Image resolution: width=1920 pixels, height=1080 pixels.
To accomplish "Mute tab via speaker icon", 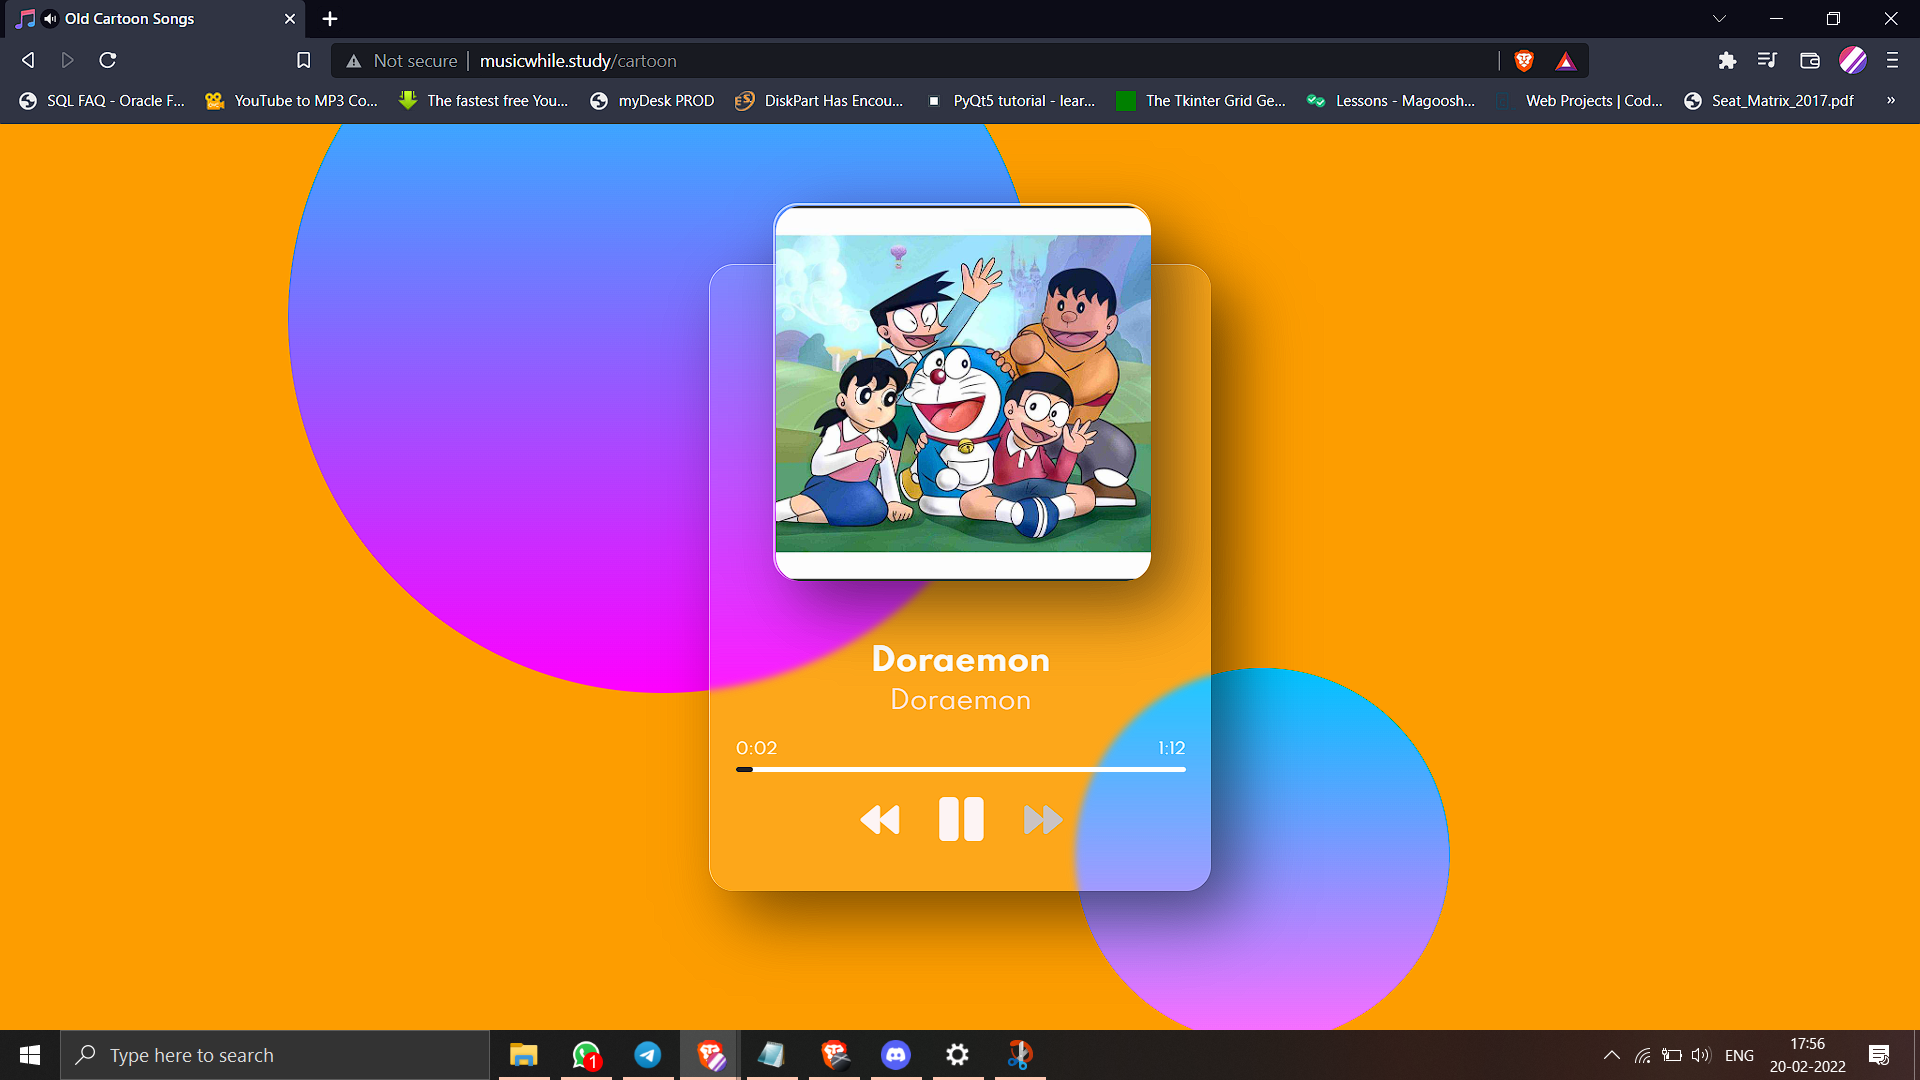I will pos(50,19).
